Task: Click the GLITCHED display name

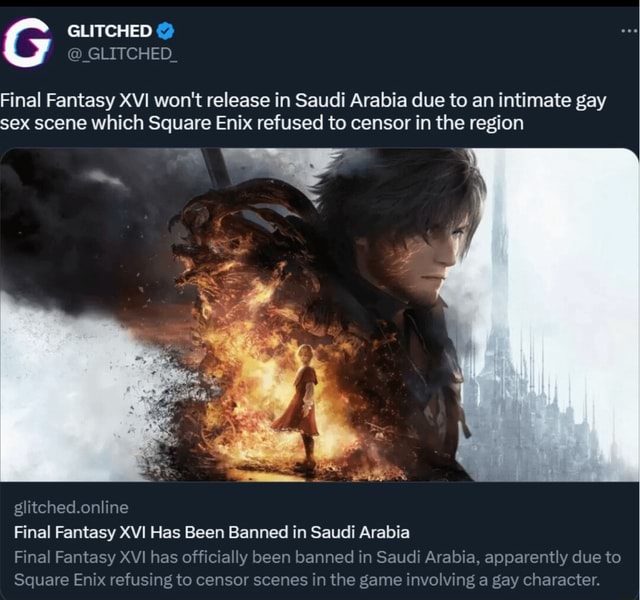Action: 109,31
